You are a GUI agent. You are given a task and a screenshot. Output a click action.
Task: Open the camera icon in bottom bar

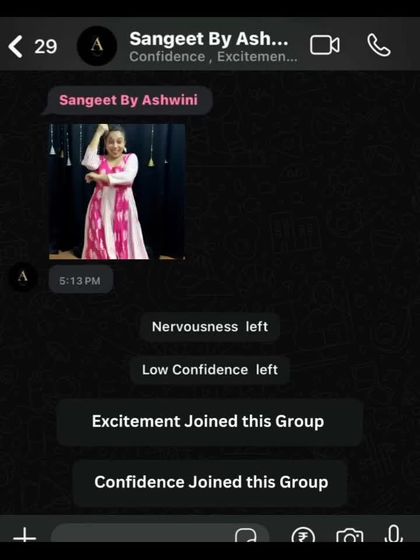pos(350,535)
